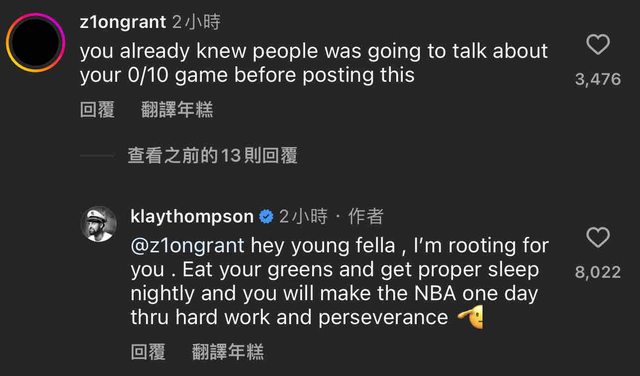
Task: Open z1ongrant's story from the ringed avatar
Action: 36,42
